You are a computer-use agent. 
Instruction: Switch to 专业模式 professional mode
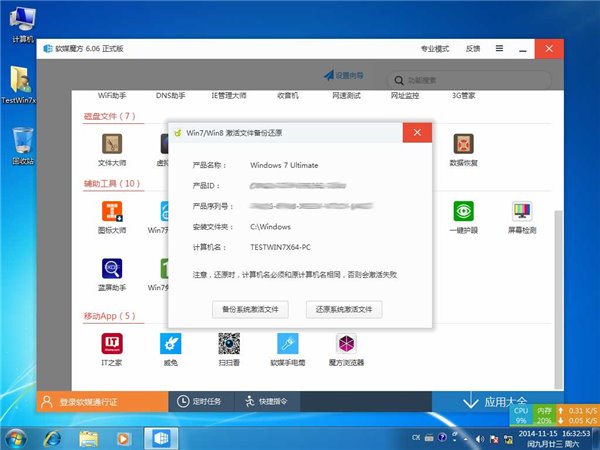tap(435, 49)
